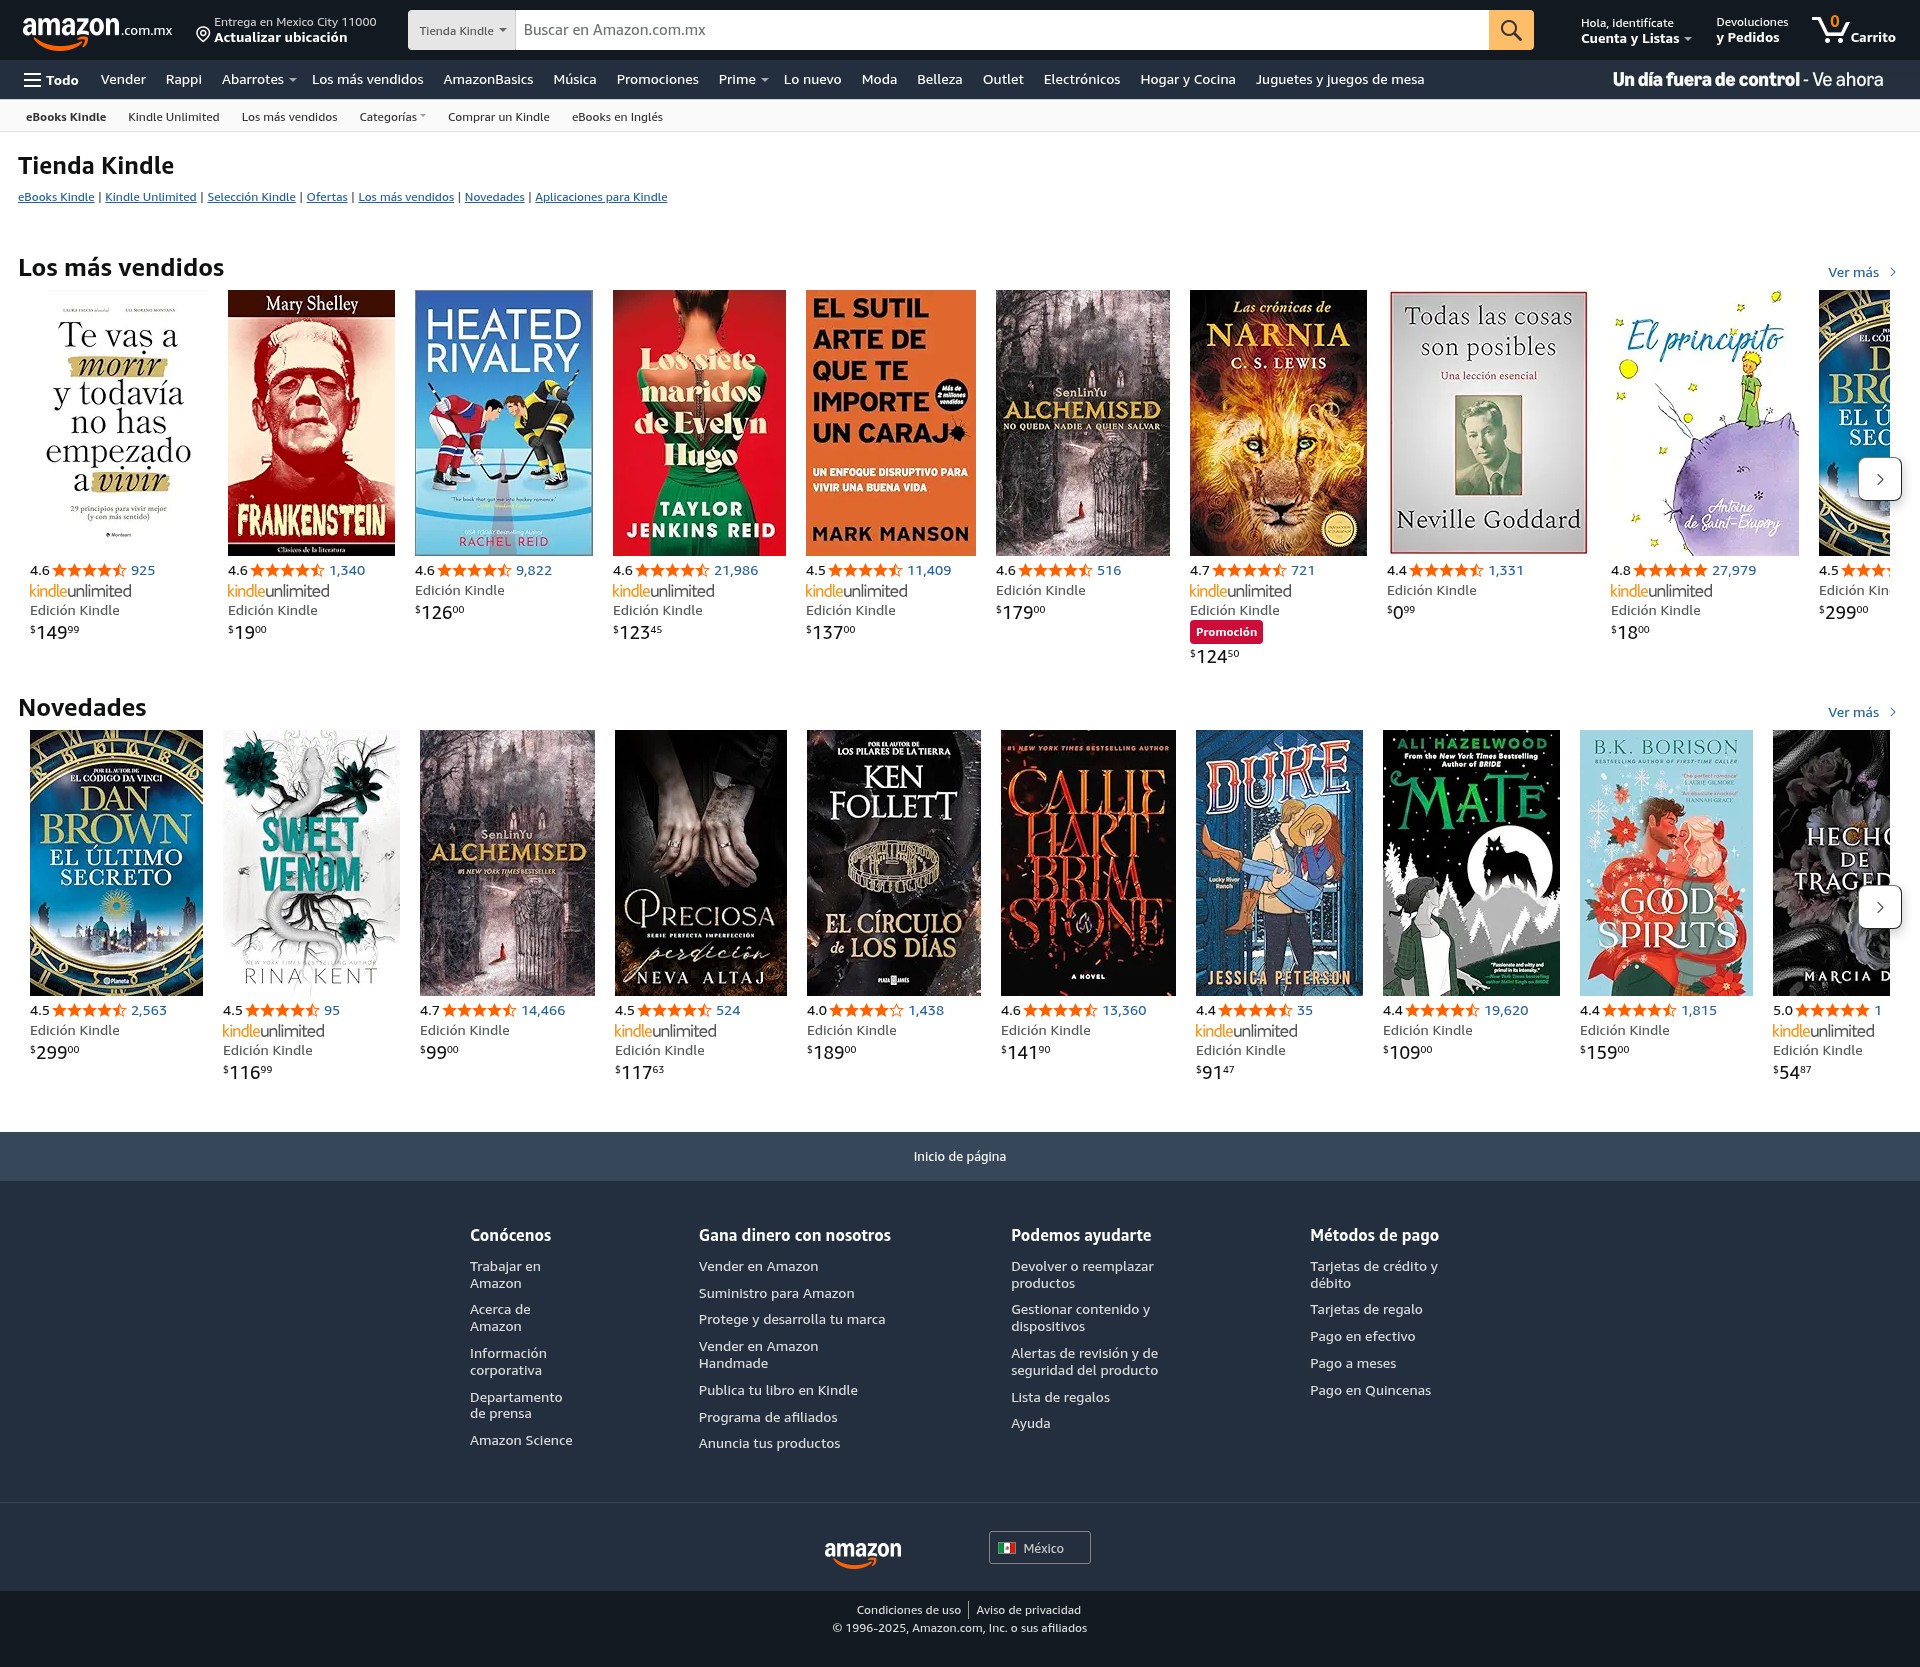The height and width of the screenshot is (1667, 1920).
Task: Open Preciosa perdición book cover
Action: pos(701,863)
